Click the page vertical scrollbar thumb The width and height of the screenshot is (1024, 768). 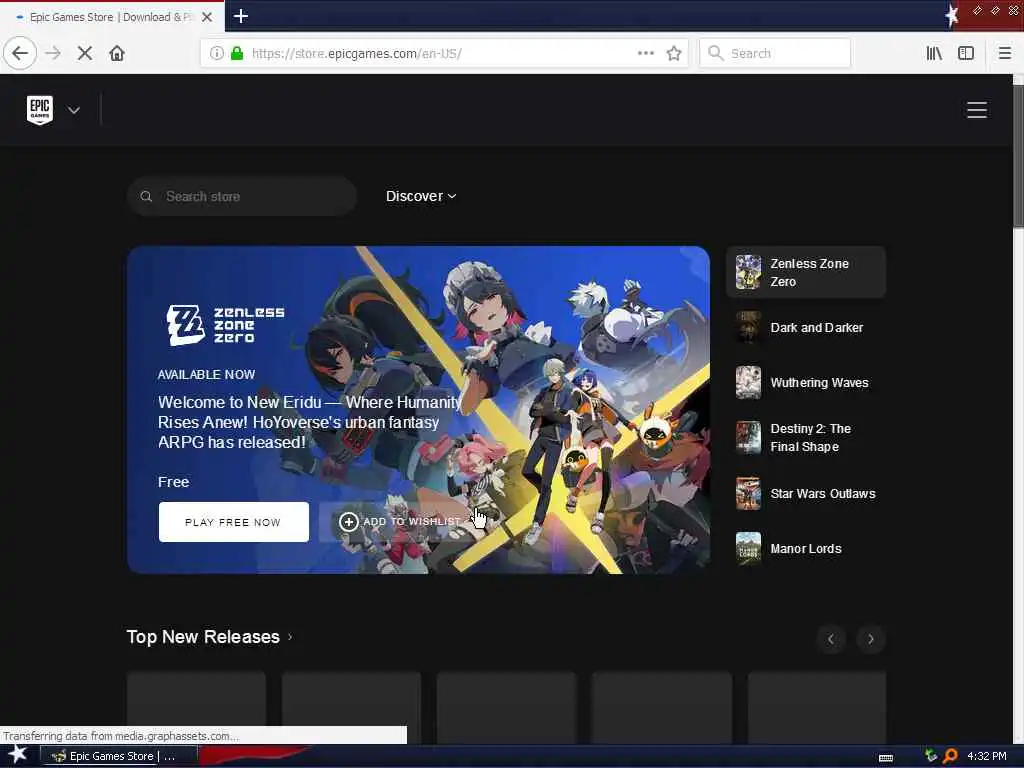1018,157
